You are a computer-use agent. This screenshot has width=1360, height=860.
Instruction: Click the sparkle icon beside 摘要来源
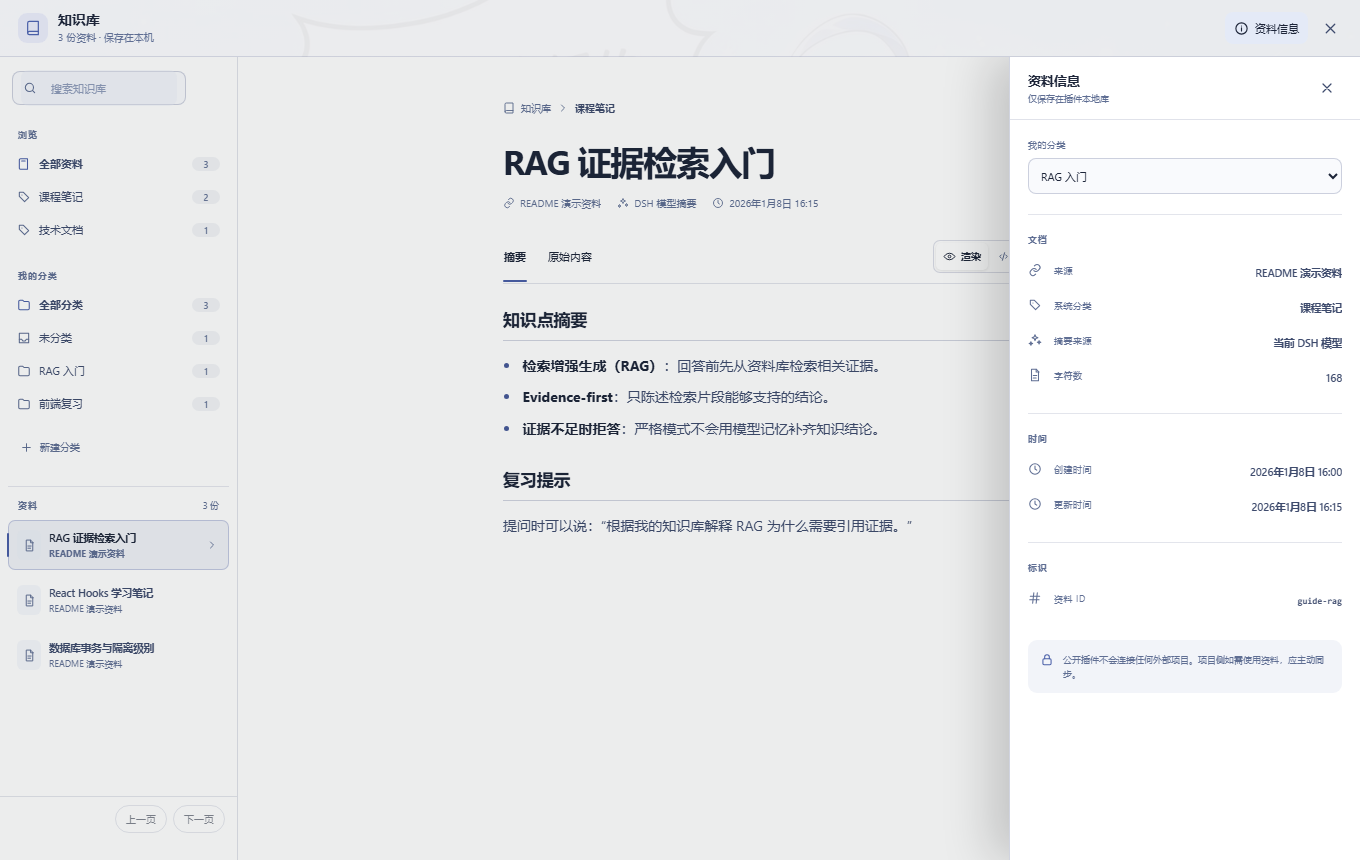point(1035,341)
